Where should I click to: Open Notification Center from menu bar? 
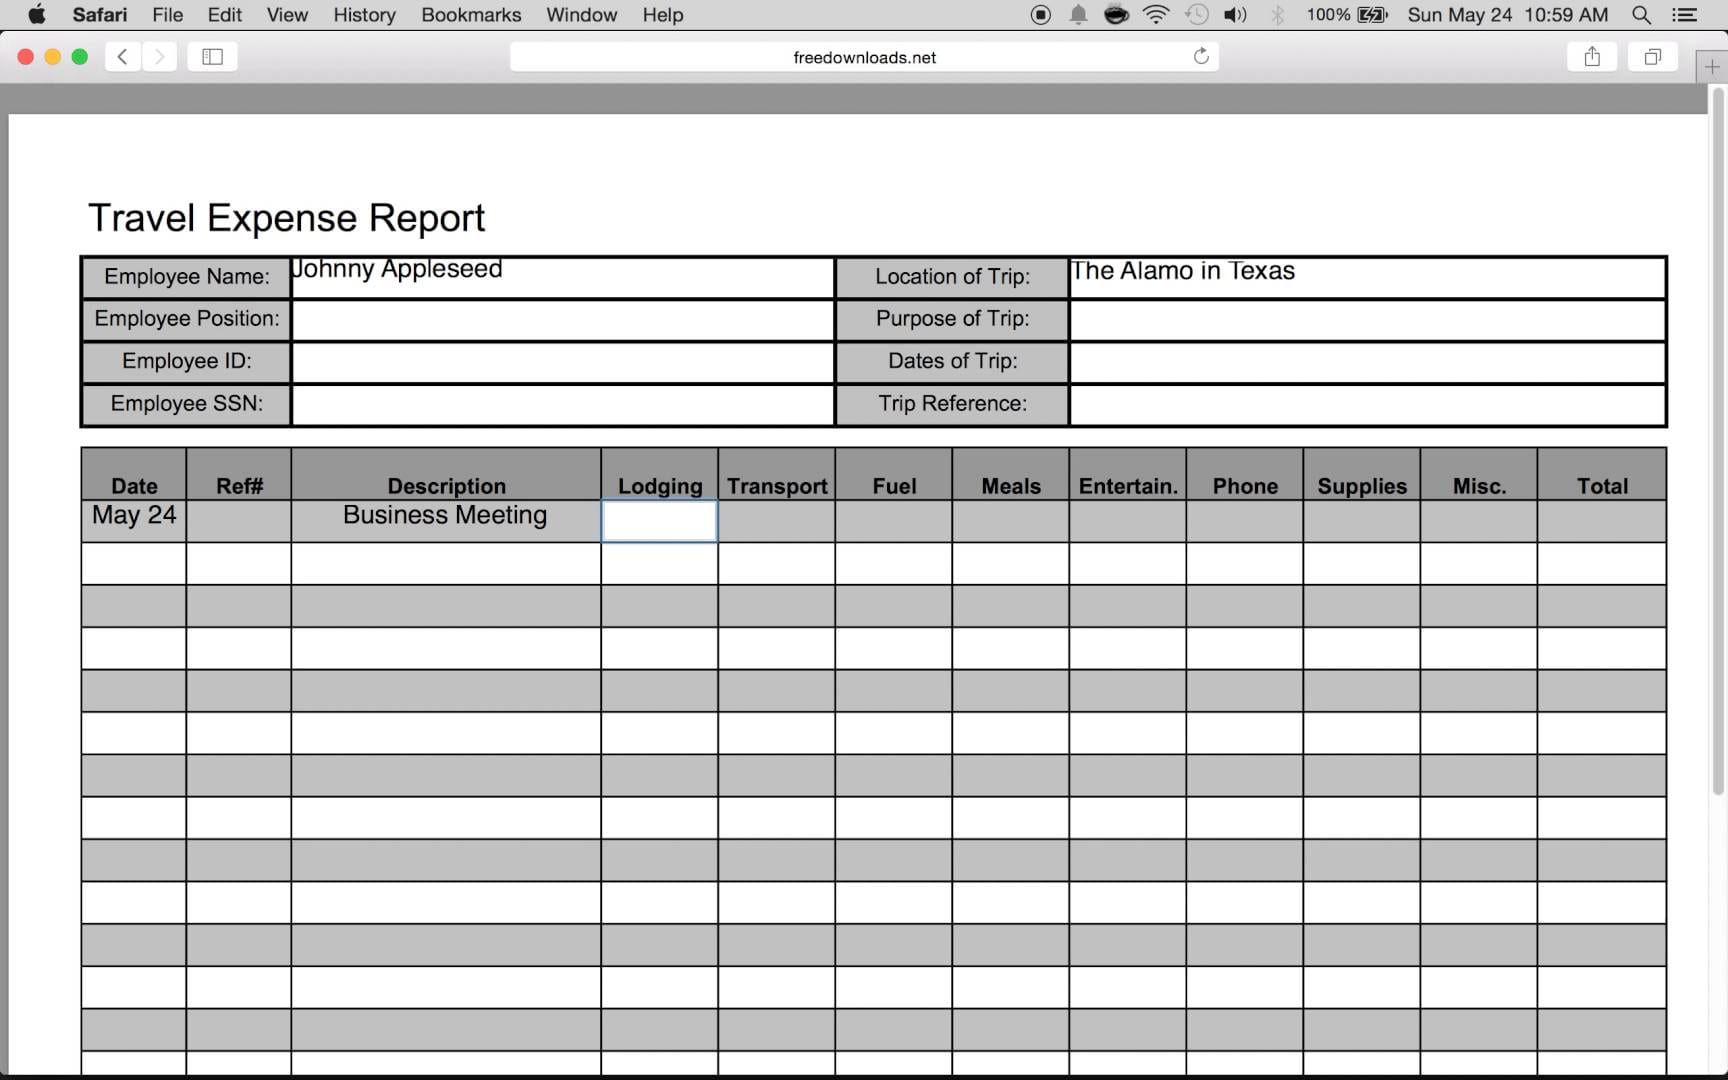[1686, 15]
